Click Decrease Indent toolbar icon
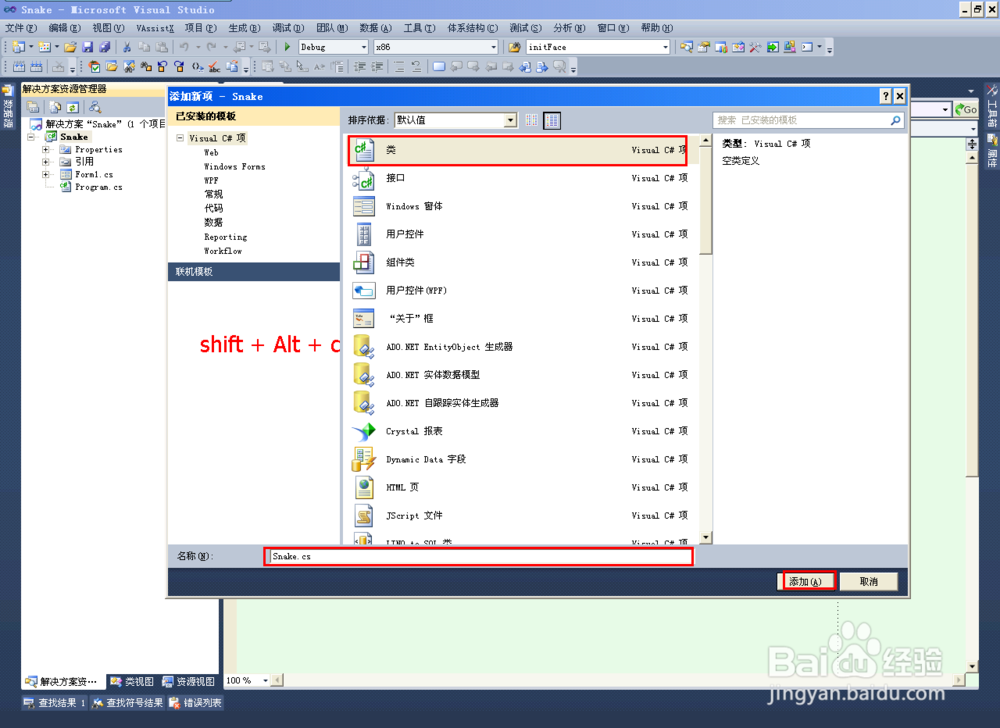1000x728 pixels. (x=360, y=67)
